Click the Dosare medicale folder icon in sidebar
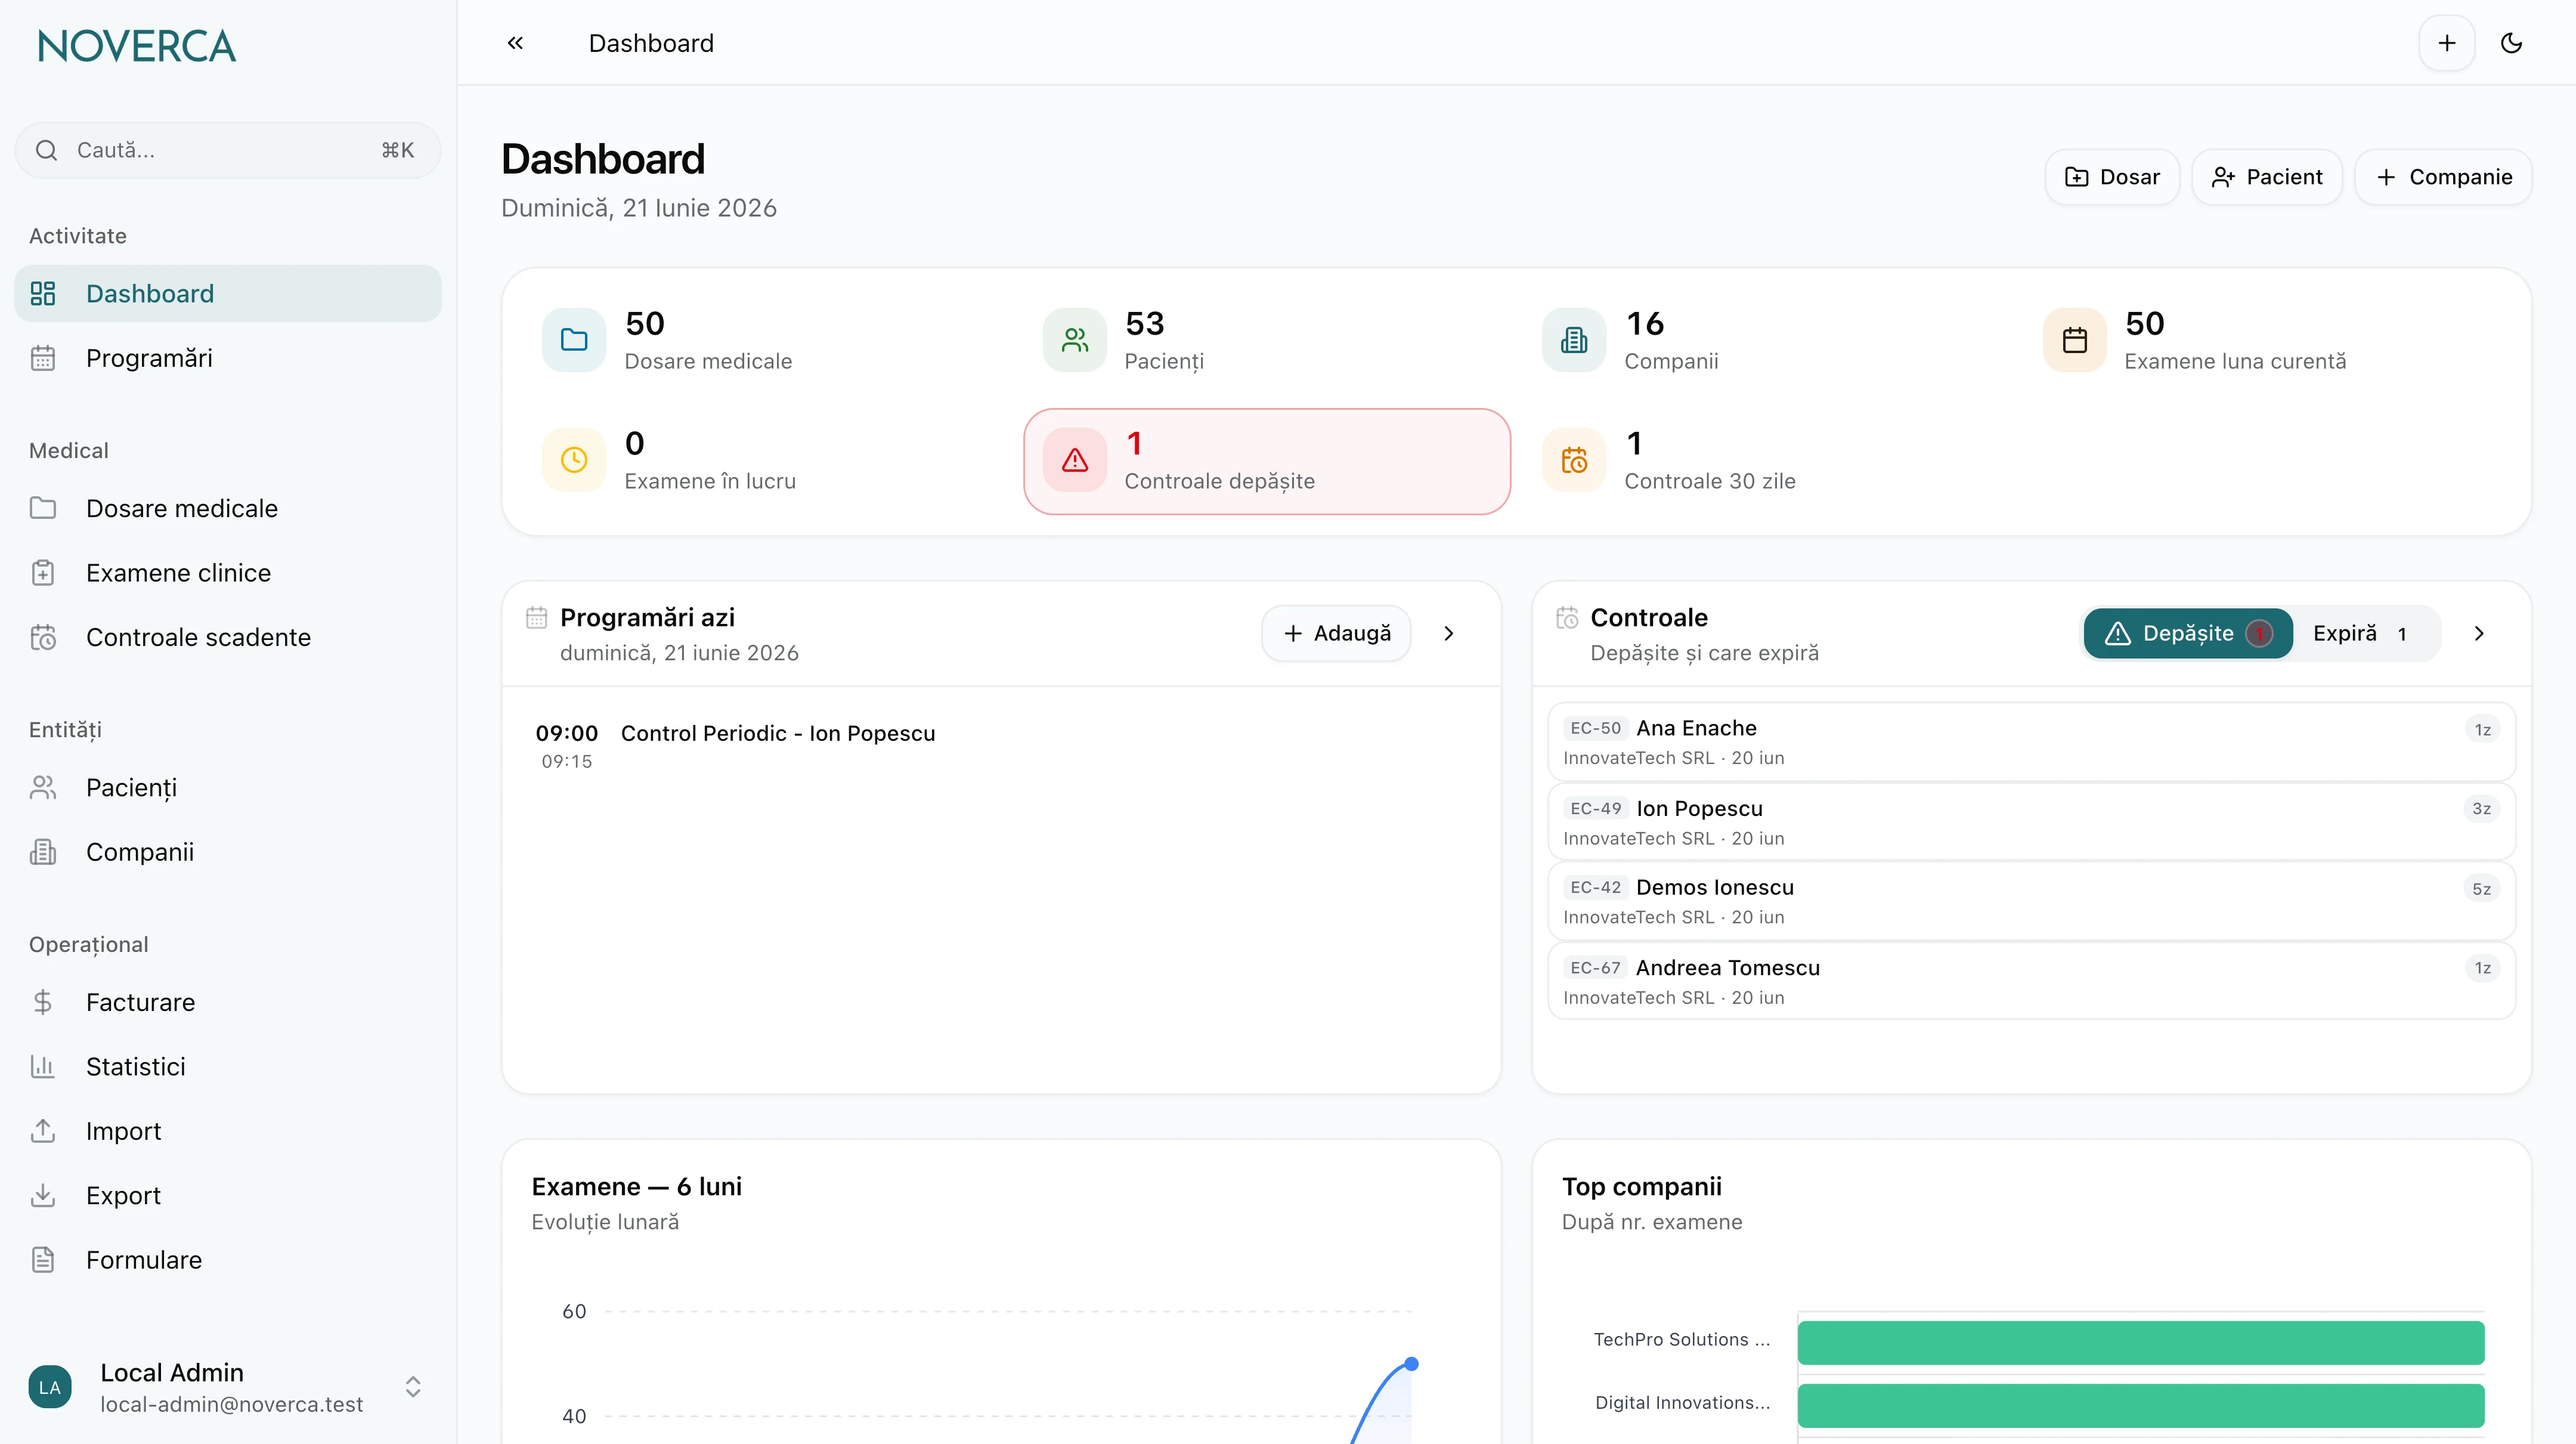 pos(43,508)
